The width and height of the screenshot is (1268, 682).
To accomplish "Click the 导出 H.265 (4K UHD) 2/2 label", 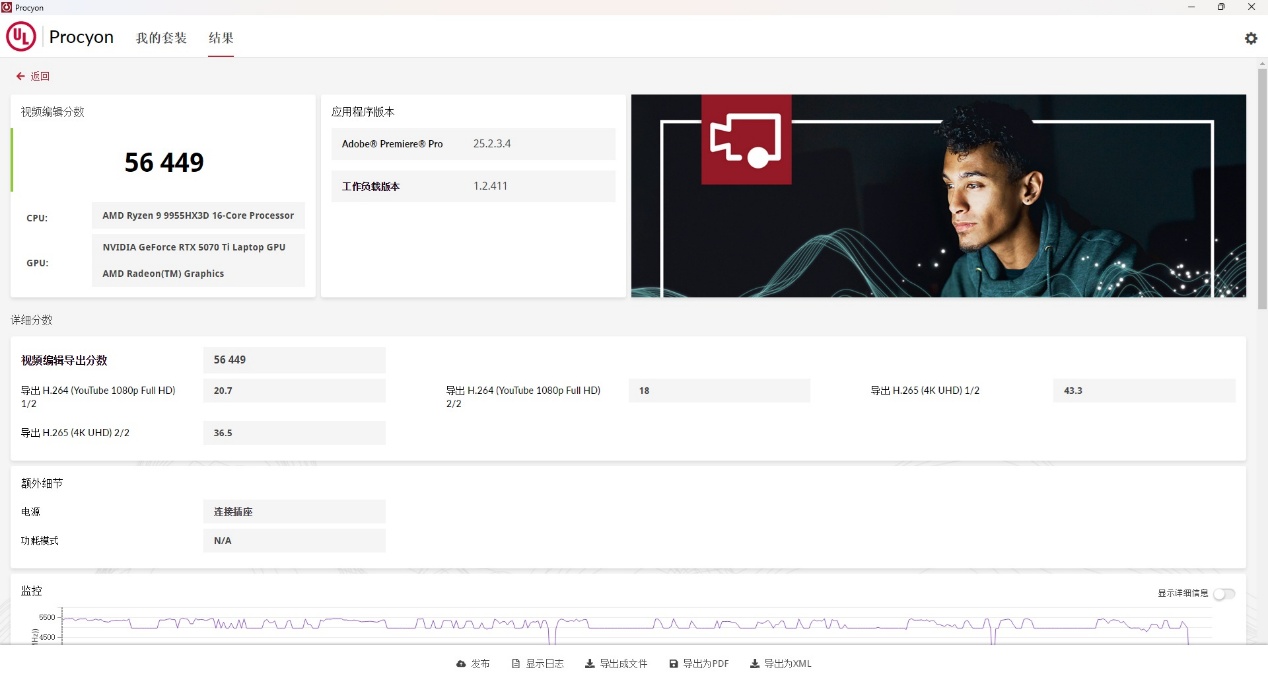I will pyautogui.click(x=75, y=433).
